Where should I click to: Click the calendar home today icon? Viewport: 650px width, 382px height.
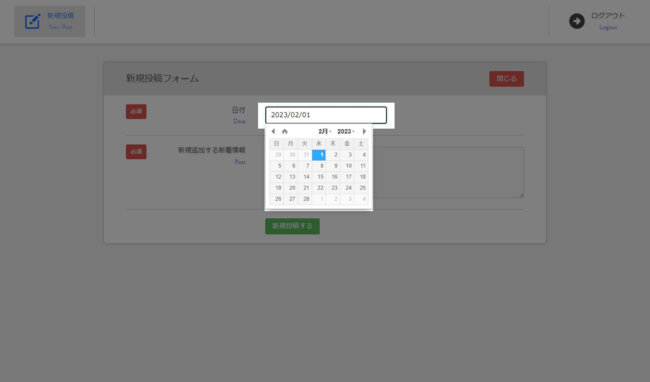[284, 131]
